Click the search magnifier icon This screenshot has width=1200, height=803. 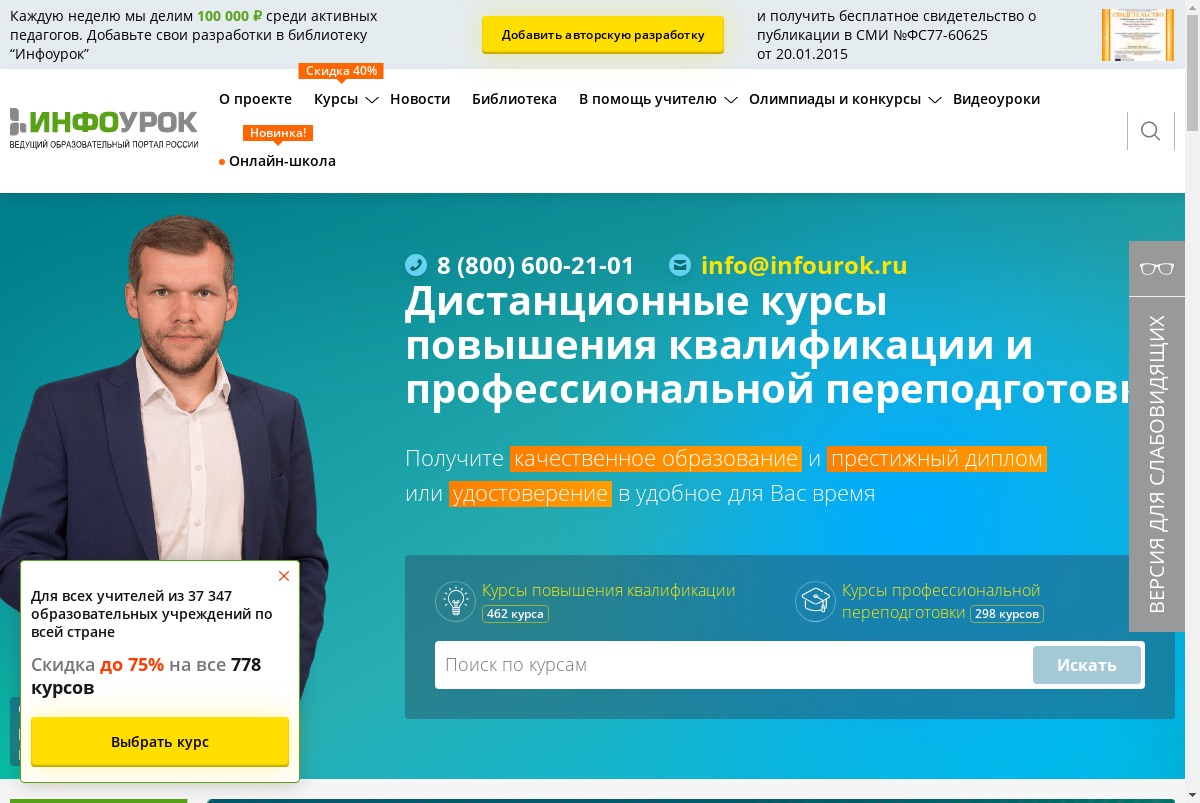pos(1150,131)
